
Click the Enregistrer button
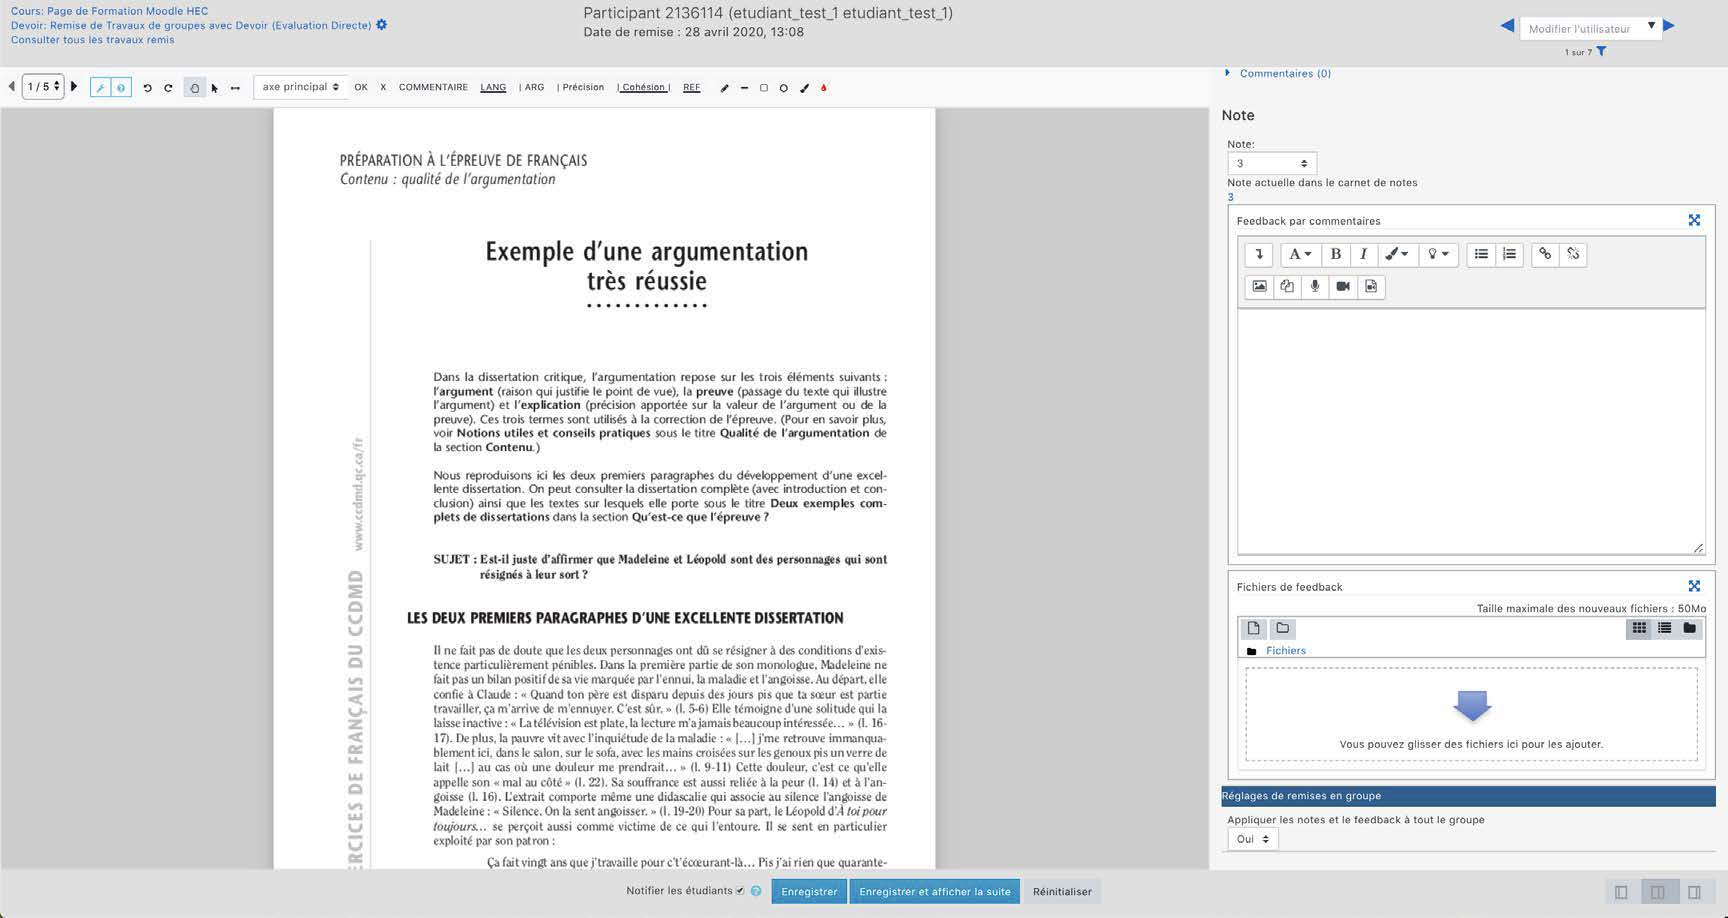tap(809, 891)
